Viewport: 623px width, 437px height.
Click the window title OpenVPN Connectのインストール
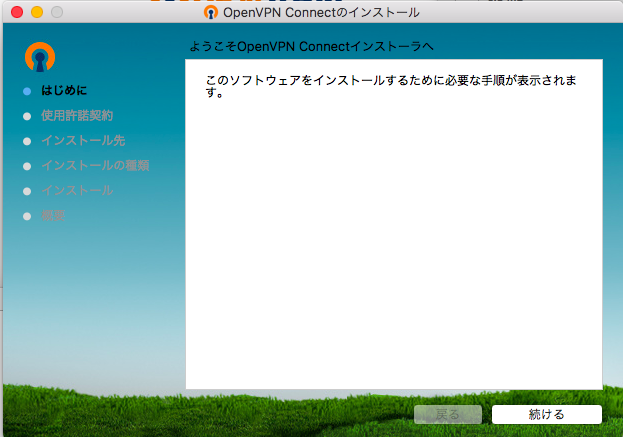point(321,13)
